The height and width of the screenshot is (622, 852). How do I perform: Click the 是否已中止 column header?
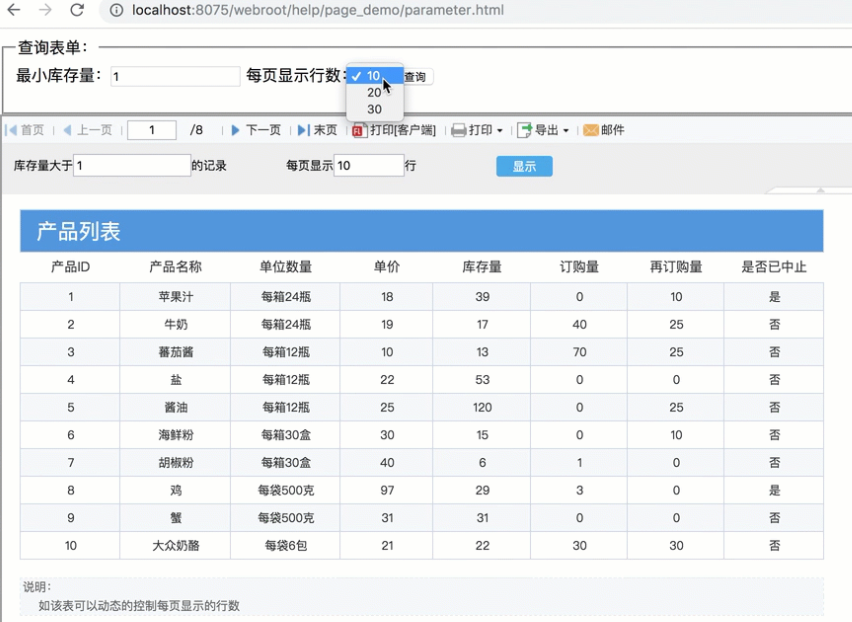click(774, 267)
